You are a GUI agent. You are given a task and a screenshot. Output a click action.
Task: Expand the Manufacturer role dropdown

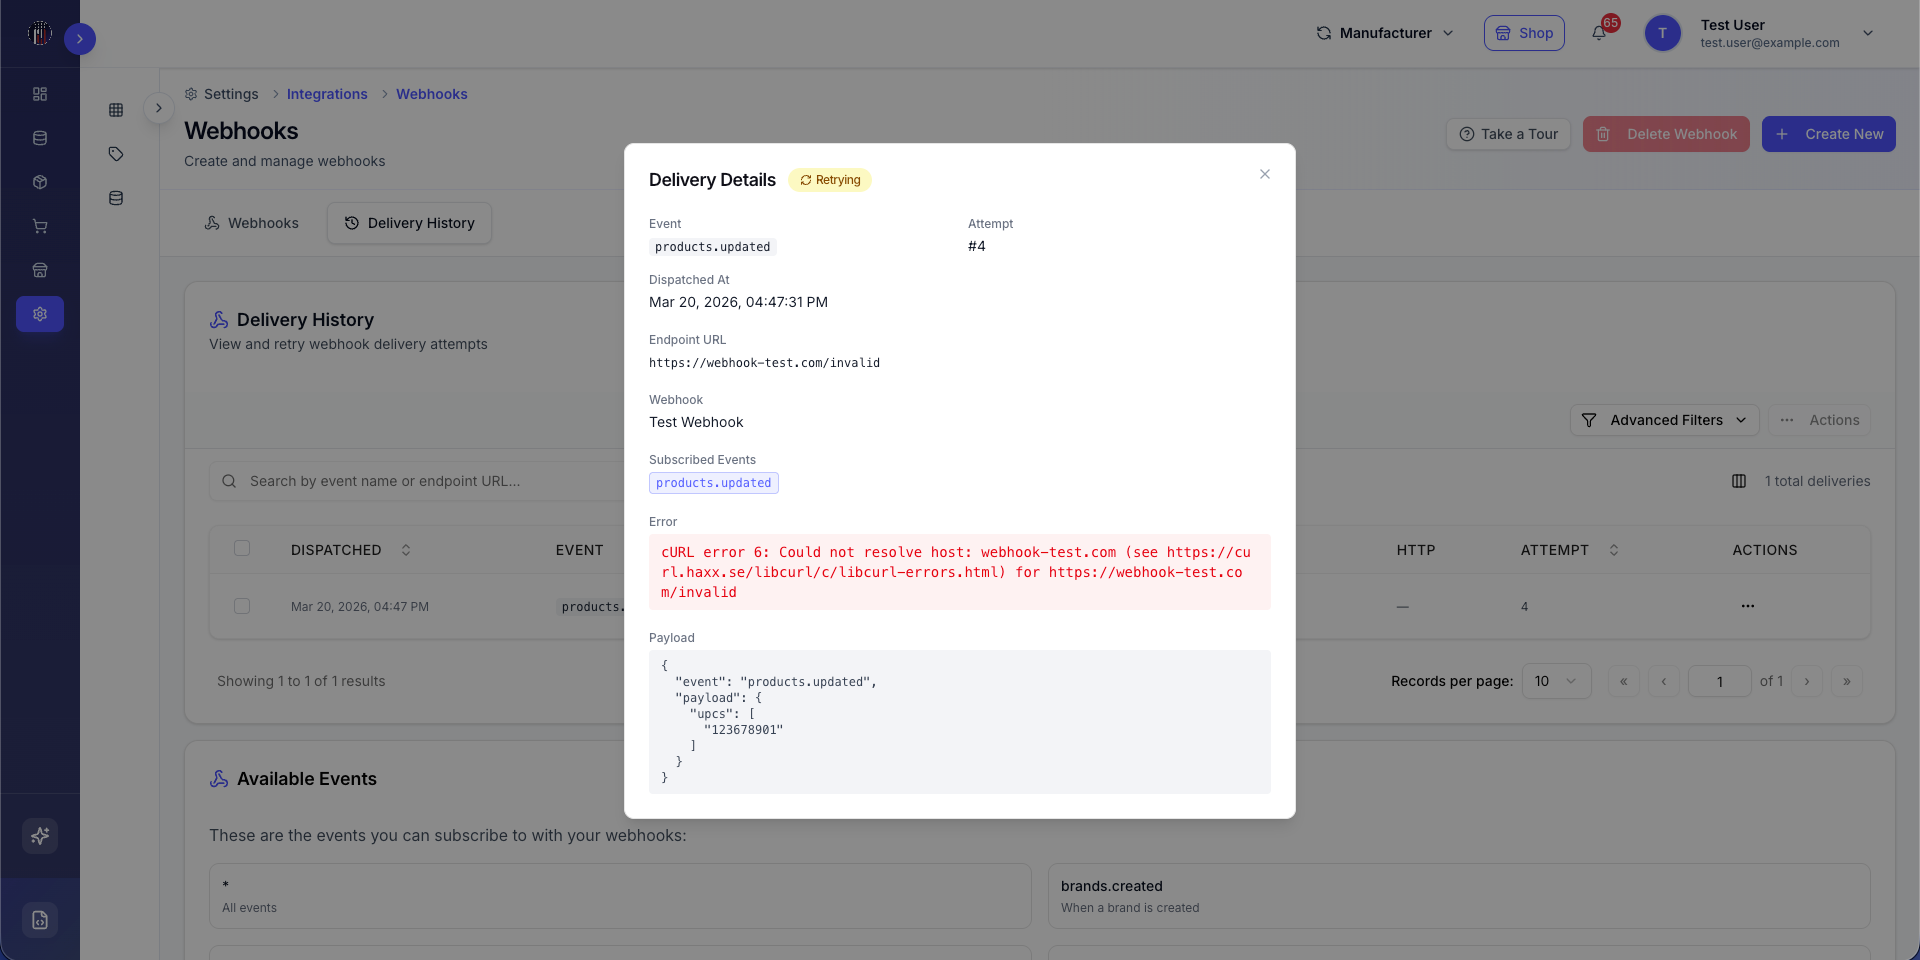(x=1385, y=33)
